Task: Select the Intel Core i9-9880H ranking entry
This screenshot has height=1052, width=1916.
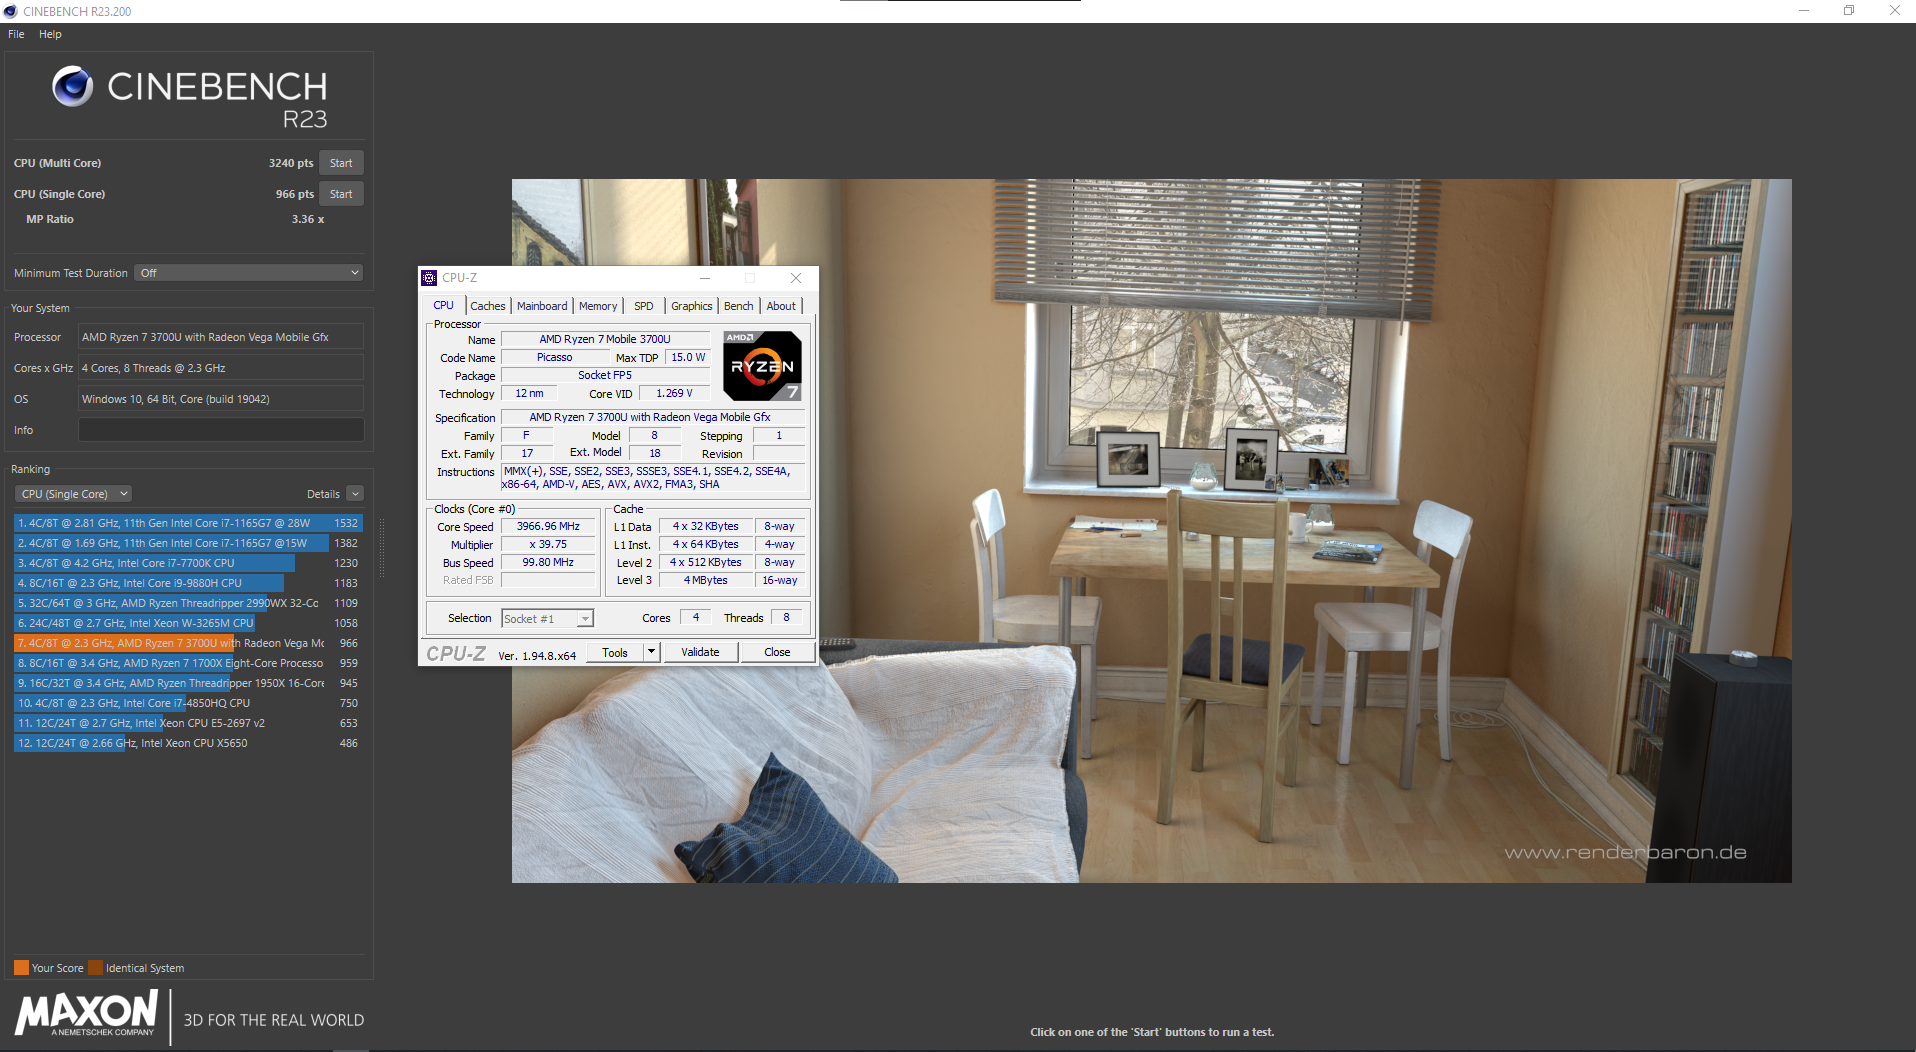Action: 188,583
